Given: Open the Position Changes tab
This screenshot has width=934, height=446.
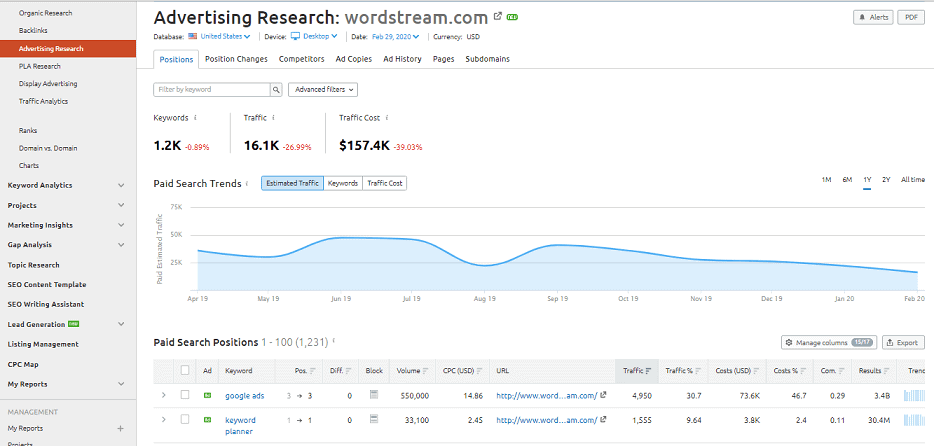Looking at the screenshot, I should click(x=236, y=59).
